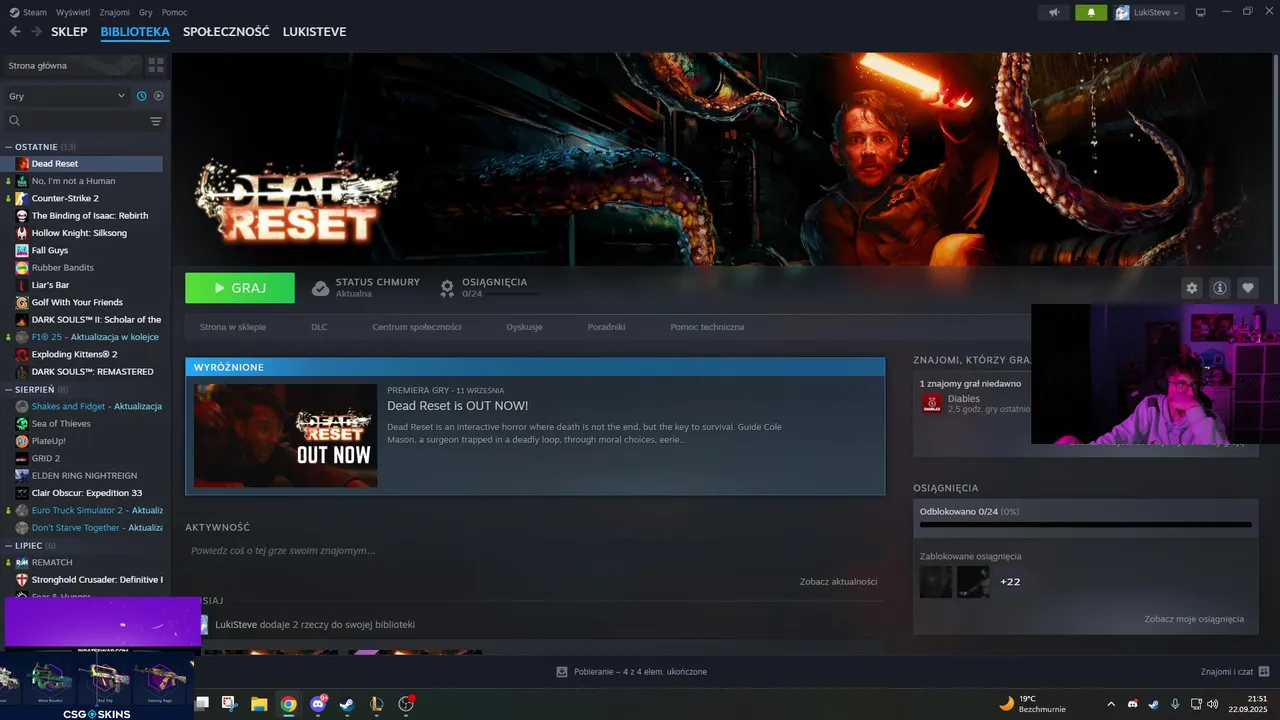
Task: Open downloads icon in bottom bar
Action: pyautogui.click(x=562, y=672)
